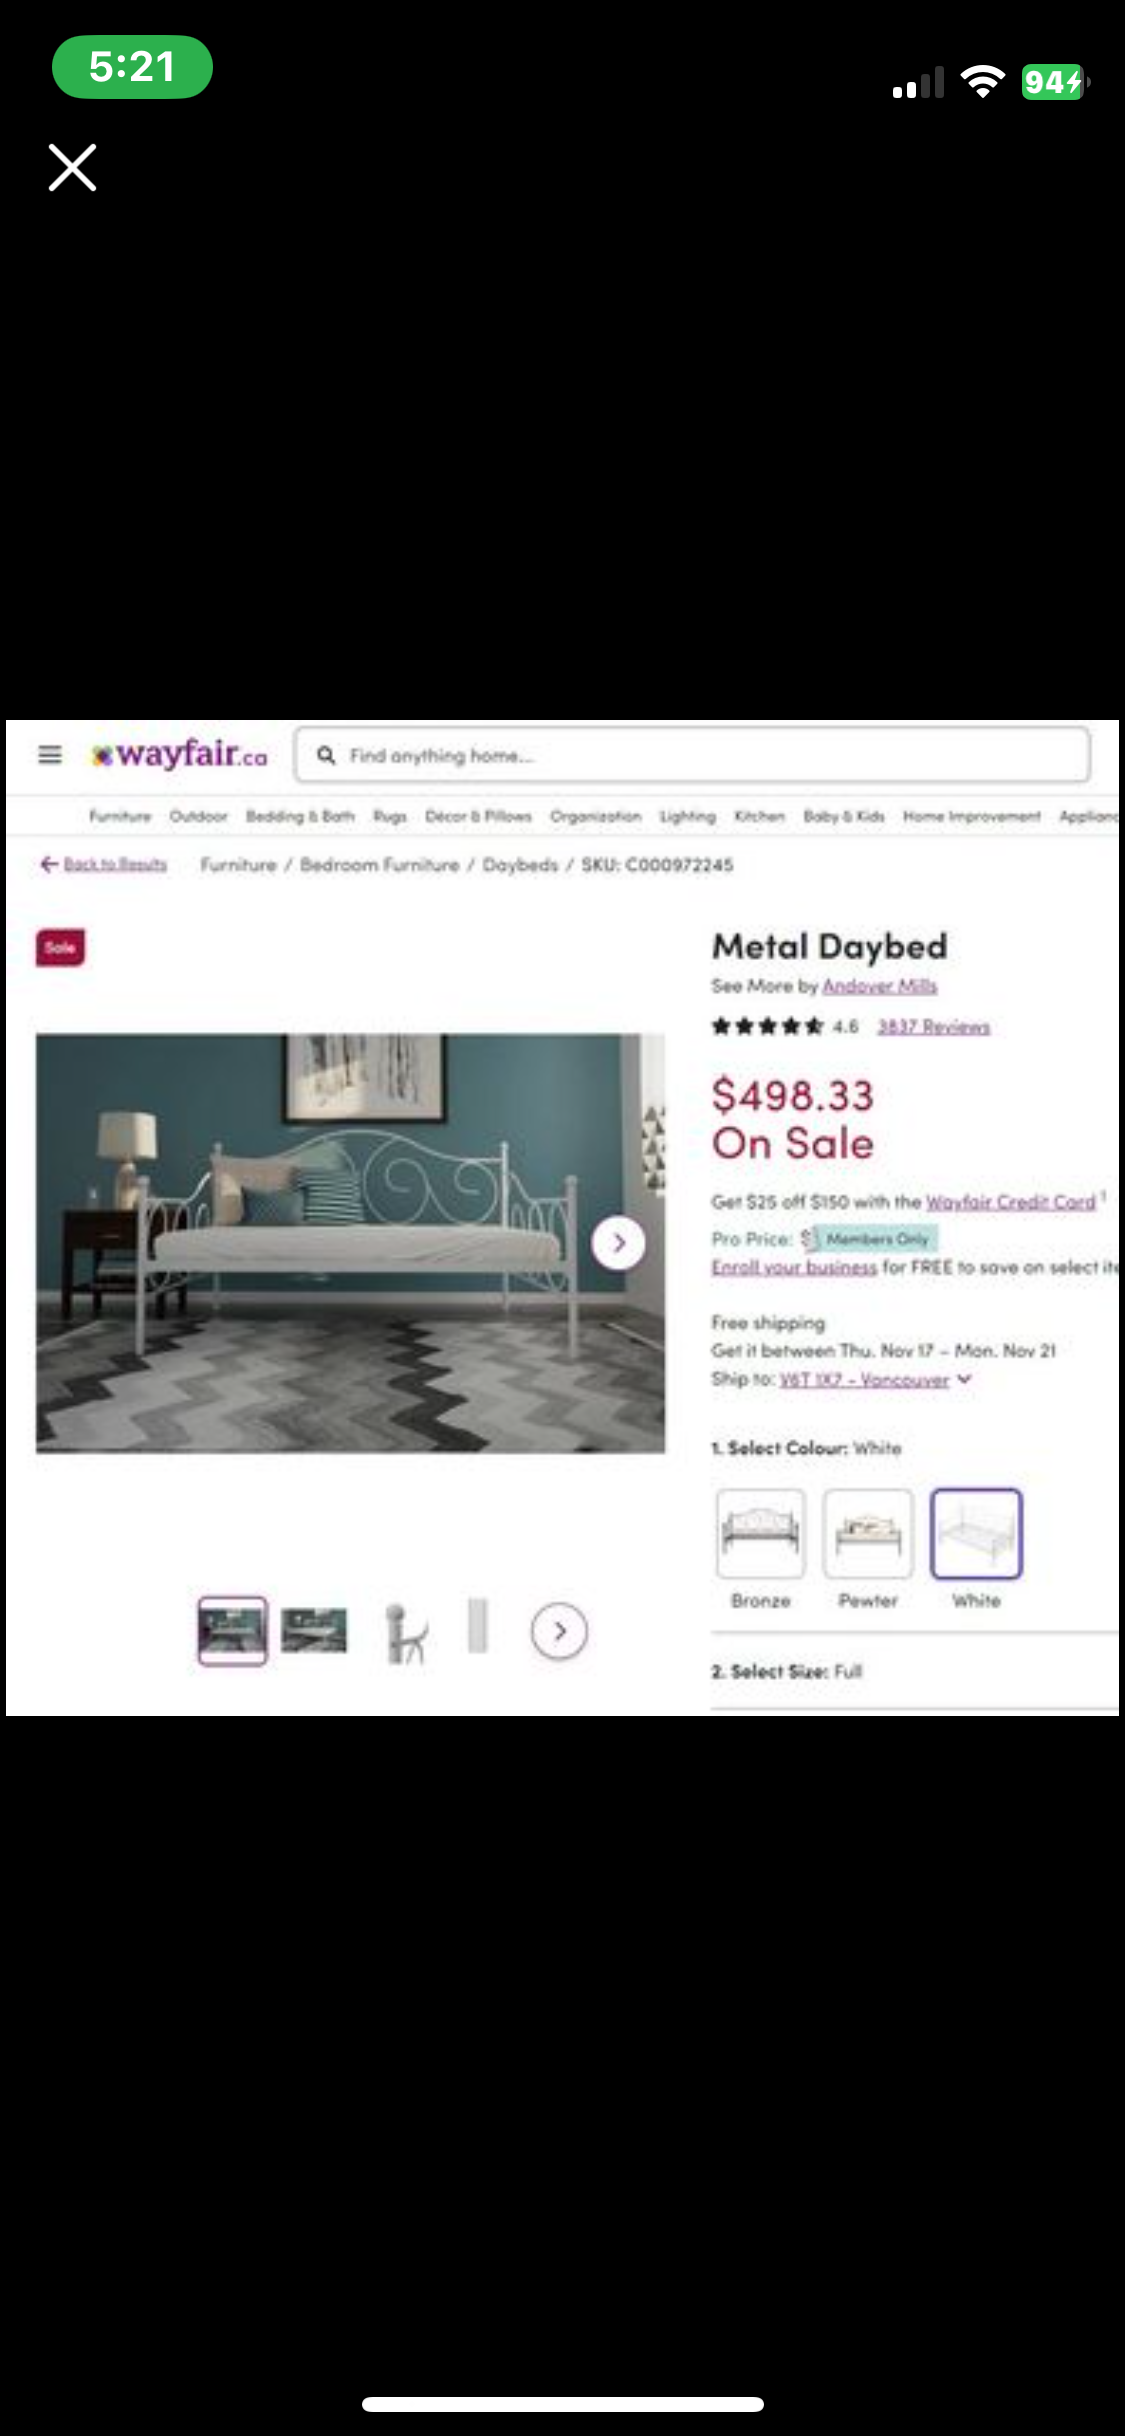Click the search magnifier icon
The height and width of the screenshot is (2436, 1125).
tap(326, 755)
